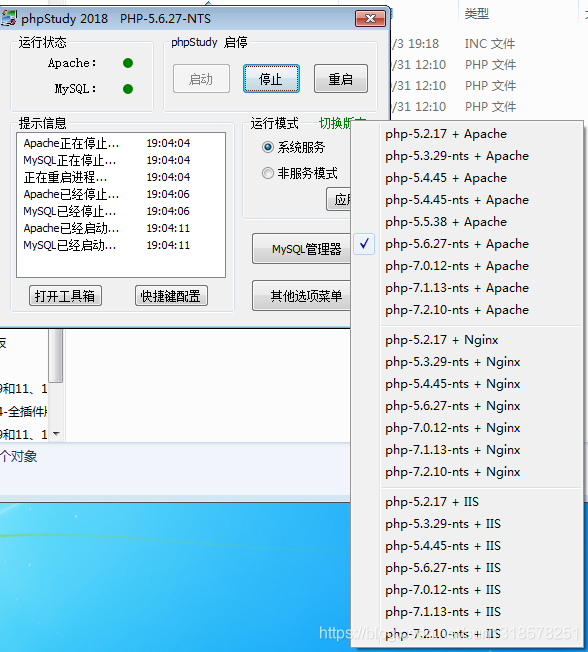
Task: Select the log line MySQL正在停止…
Action: tap(106, 161)
